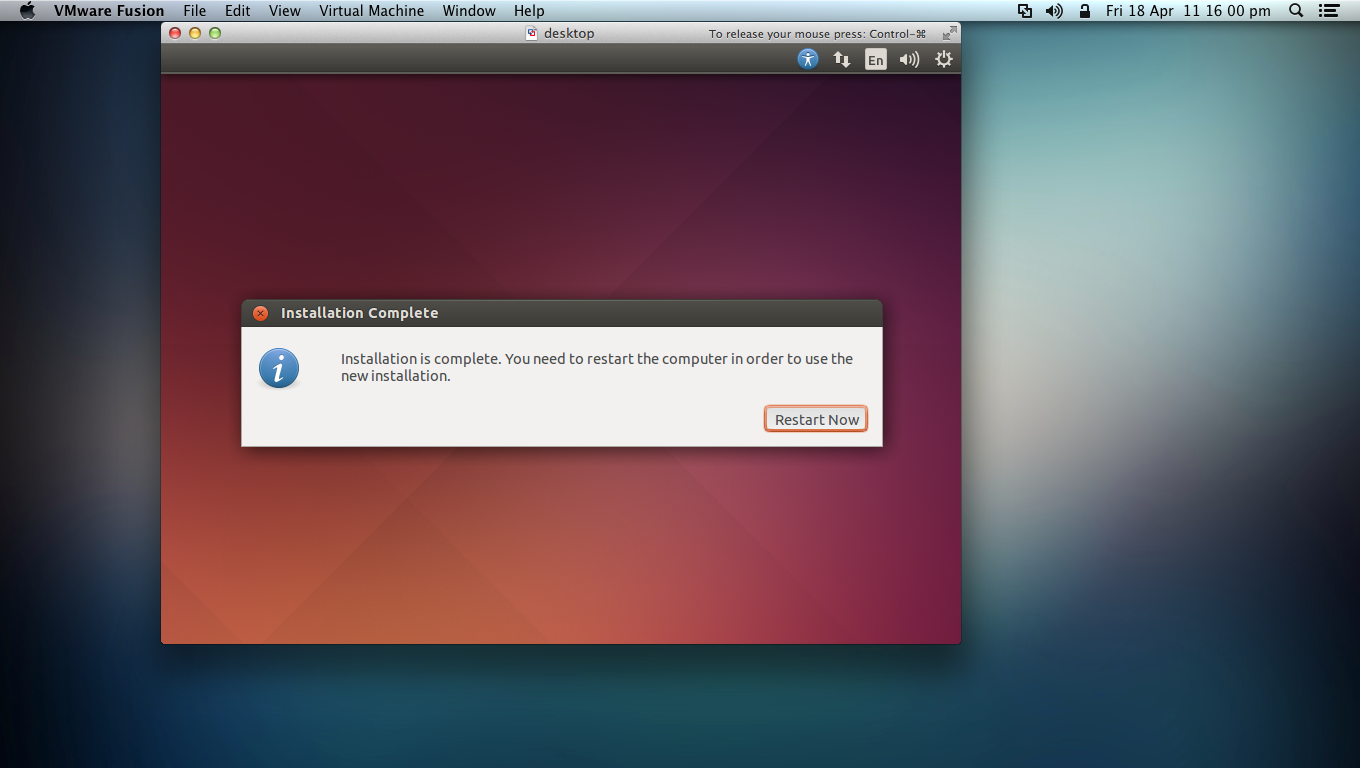Click the blue info icon in dialog
1360x768 pixels.
279,369
